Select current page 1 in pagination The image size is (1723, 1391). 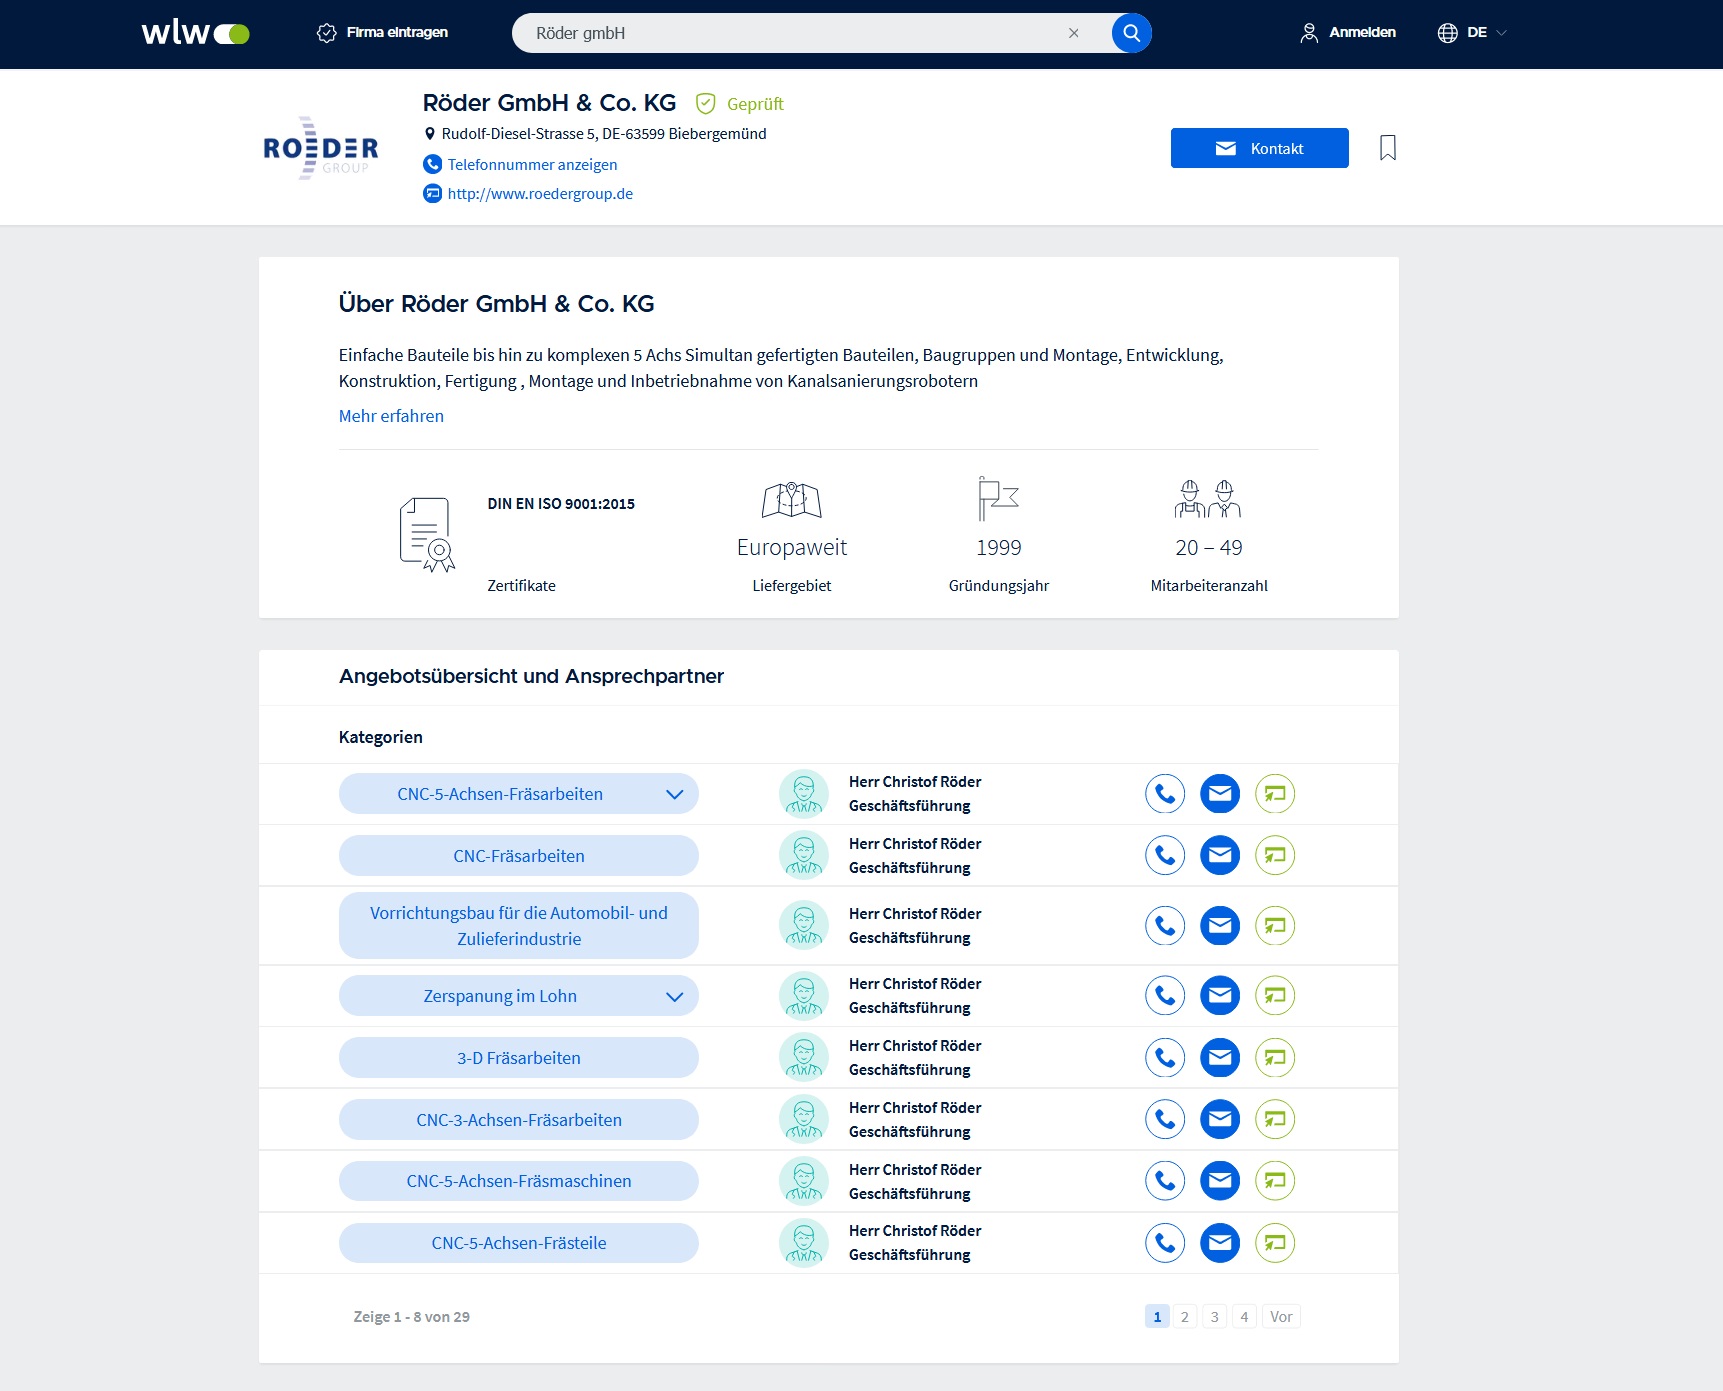click(1157, 1317)
